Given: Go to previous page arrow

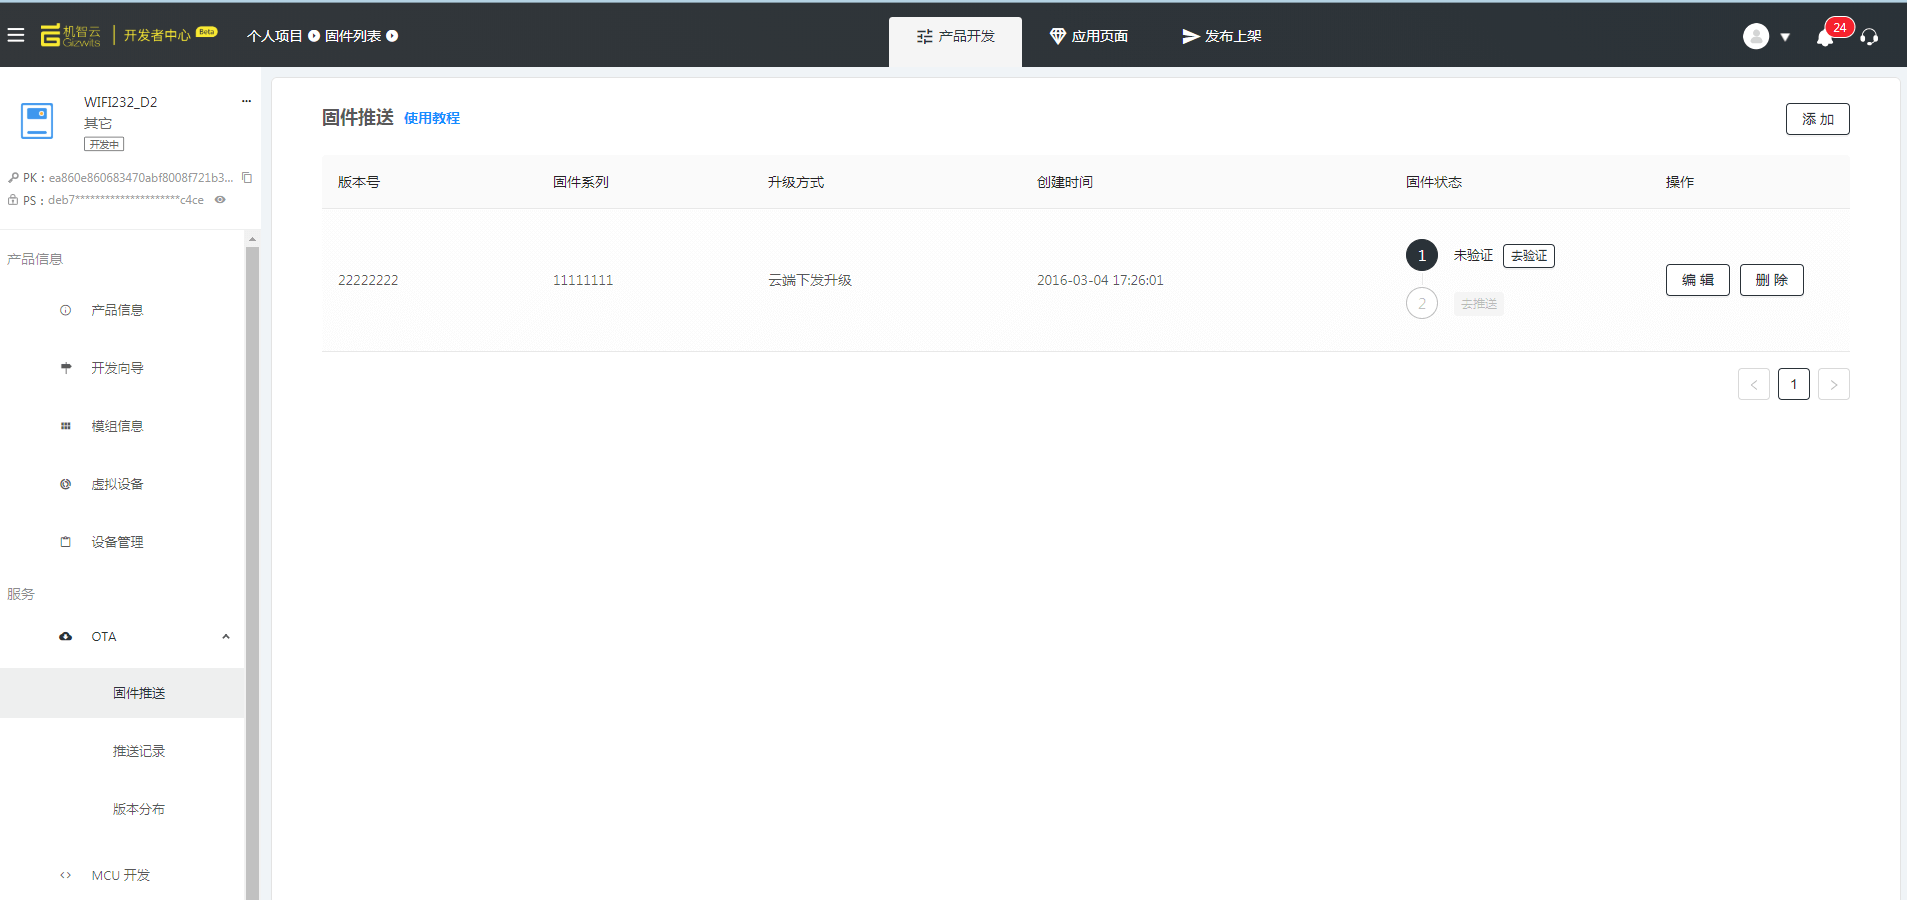Looking at the screenshot, I should tap(1754, 384).
